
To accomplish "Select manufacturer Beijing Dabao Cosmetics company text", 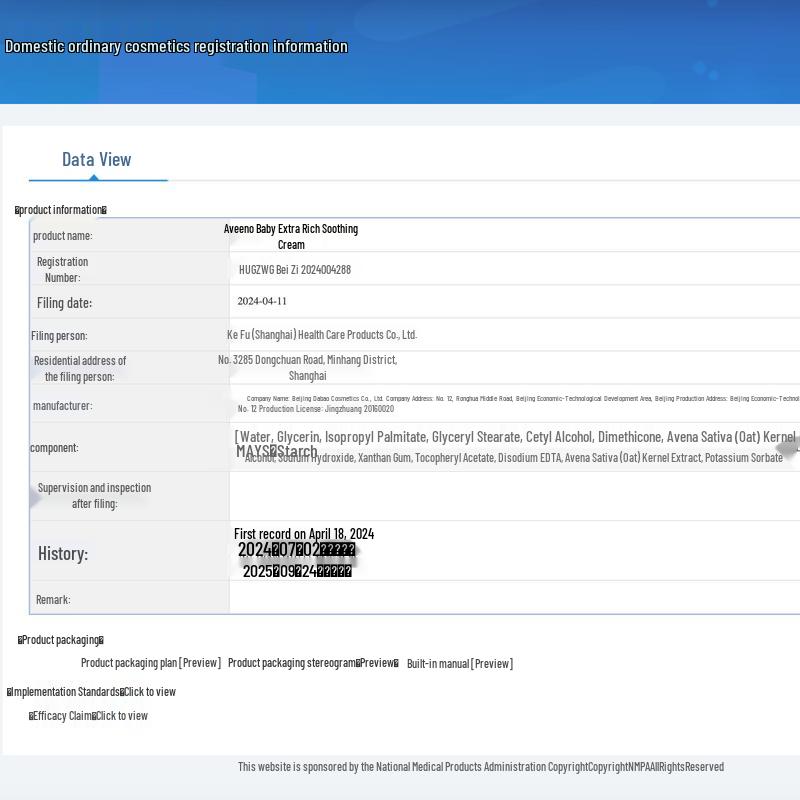I will click(522, 398).
